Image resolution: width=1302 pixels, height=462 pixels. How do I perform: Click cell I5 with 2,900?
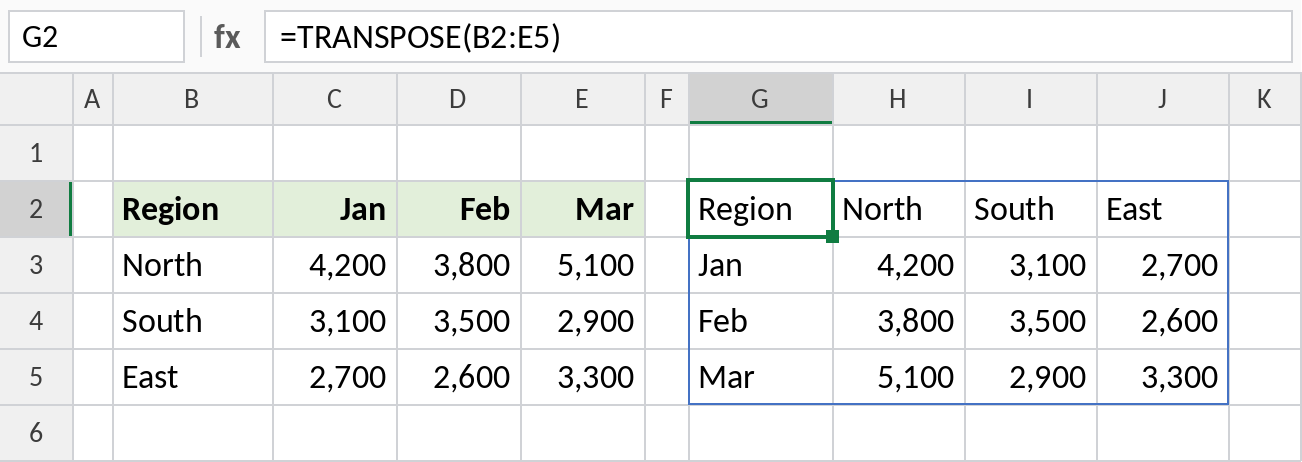click(1031, 377)
